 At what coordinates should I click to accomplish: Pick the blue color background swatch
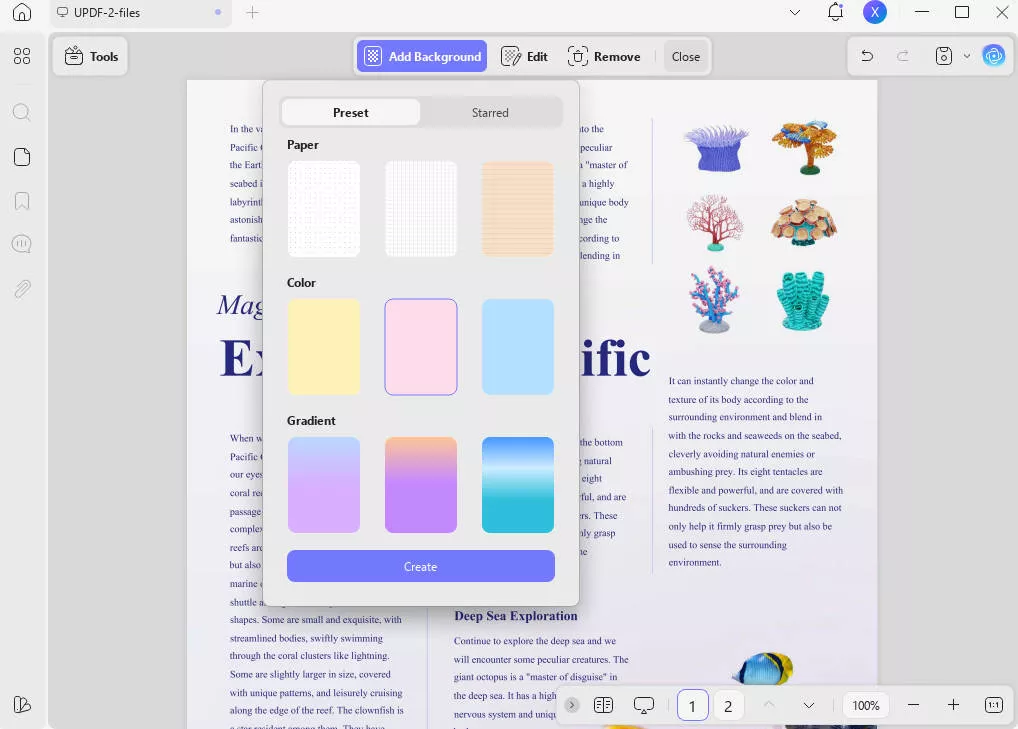click(518, 347)
